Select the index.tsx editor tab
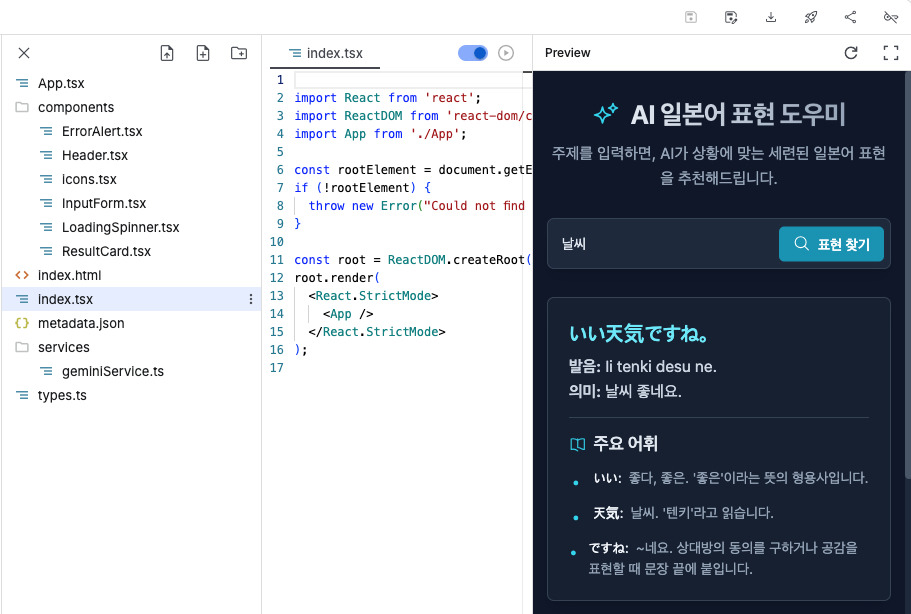The height and width of the screenshot is (614, 911). tap(325, 53)
